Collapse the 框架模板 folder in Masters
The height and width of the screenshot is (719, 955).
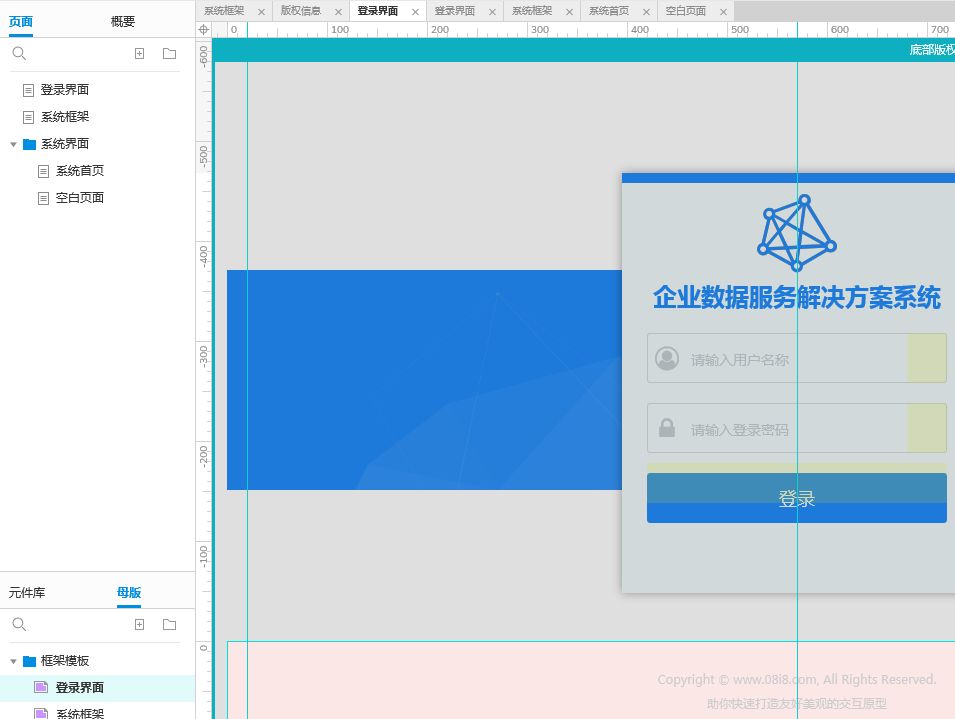click(14, 661)
